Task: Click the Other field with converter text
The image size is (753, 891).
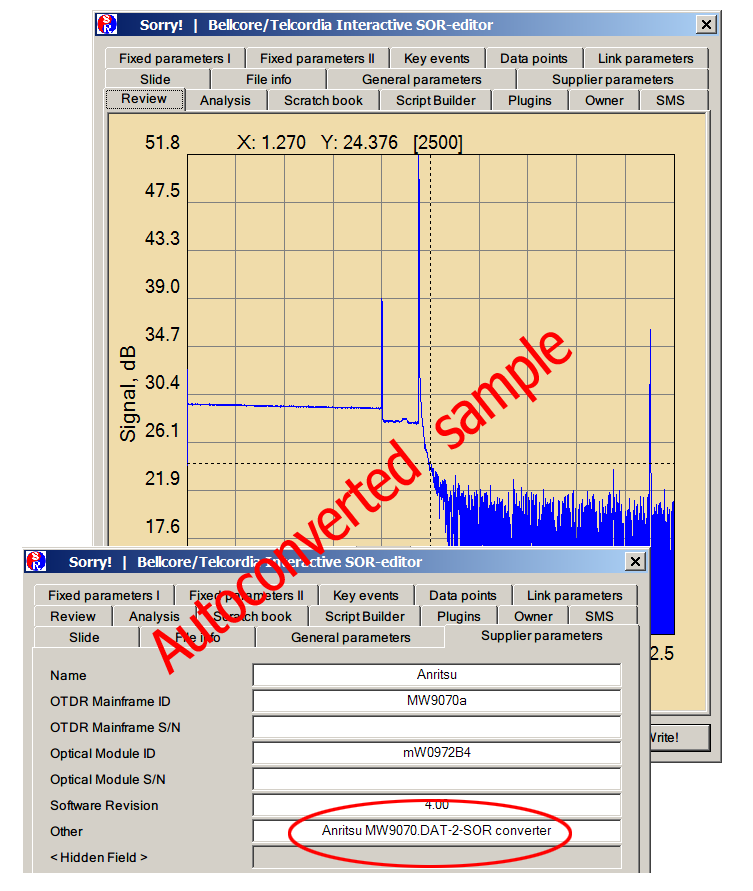Action: [436, 831]
